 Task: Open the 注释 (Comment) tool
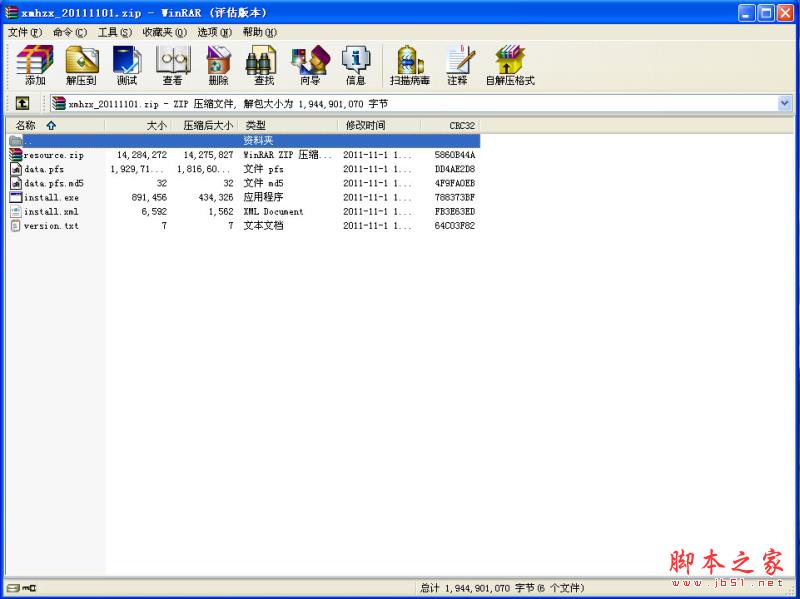(458, 64)
